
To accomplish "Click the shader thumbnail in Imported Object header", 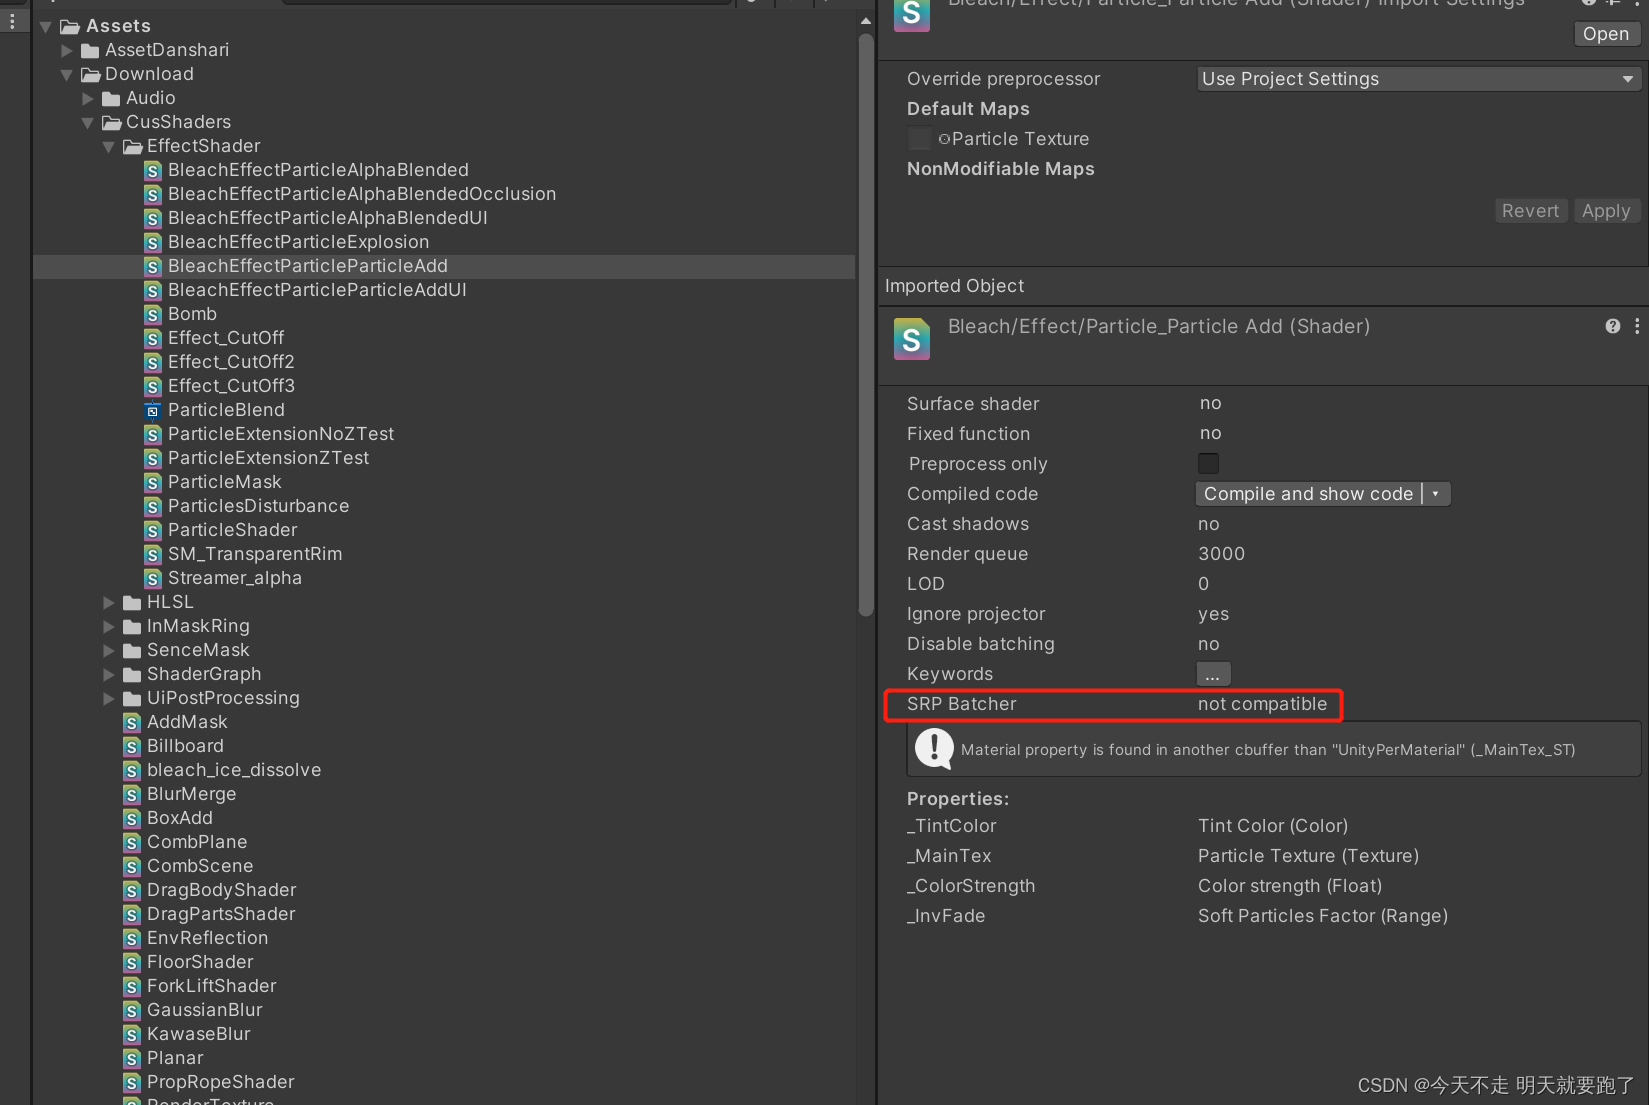I will pos(911,339).
